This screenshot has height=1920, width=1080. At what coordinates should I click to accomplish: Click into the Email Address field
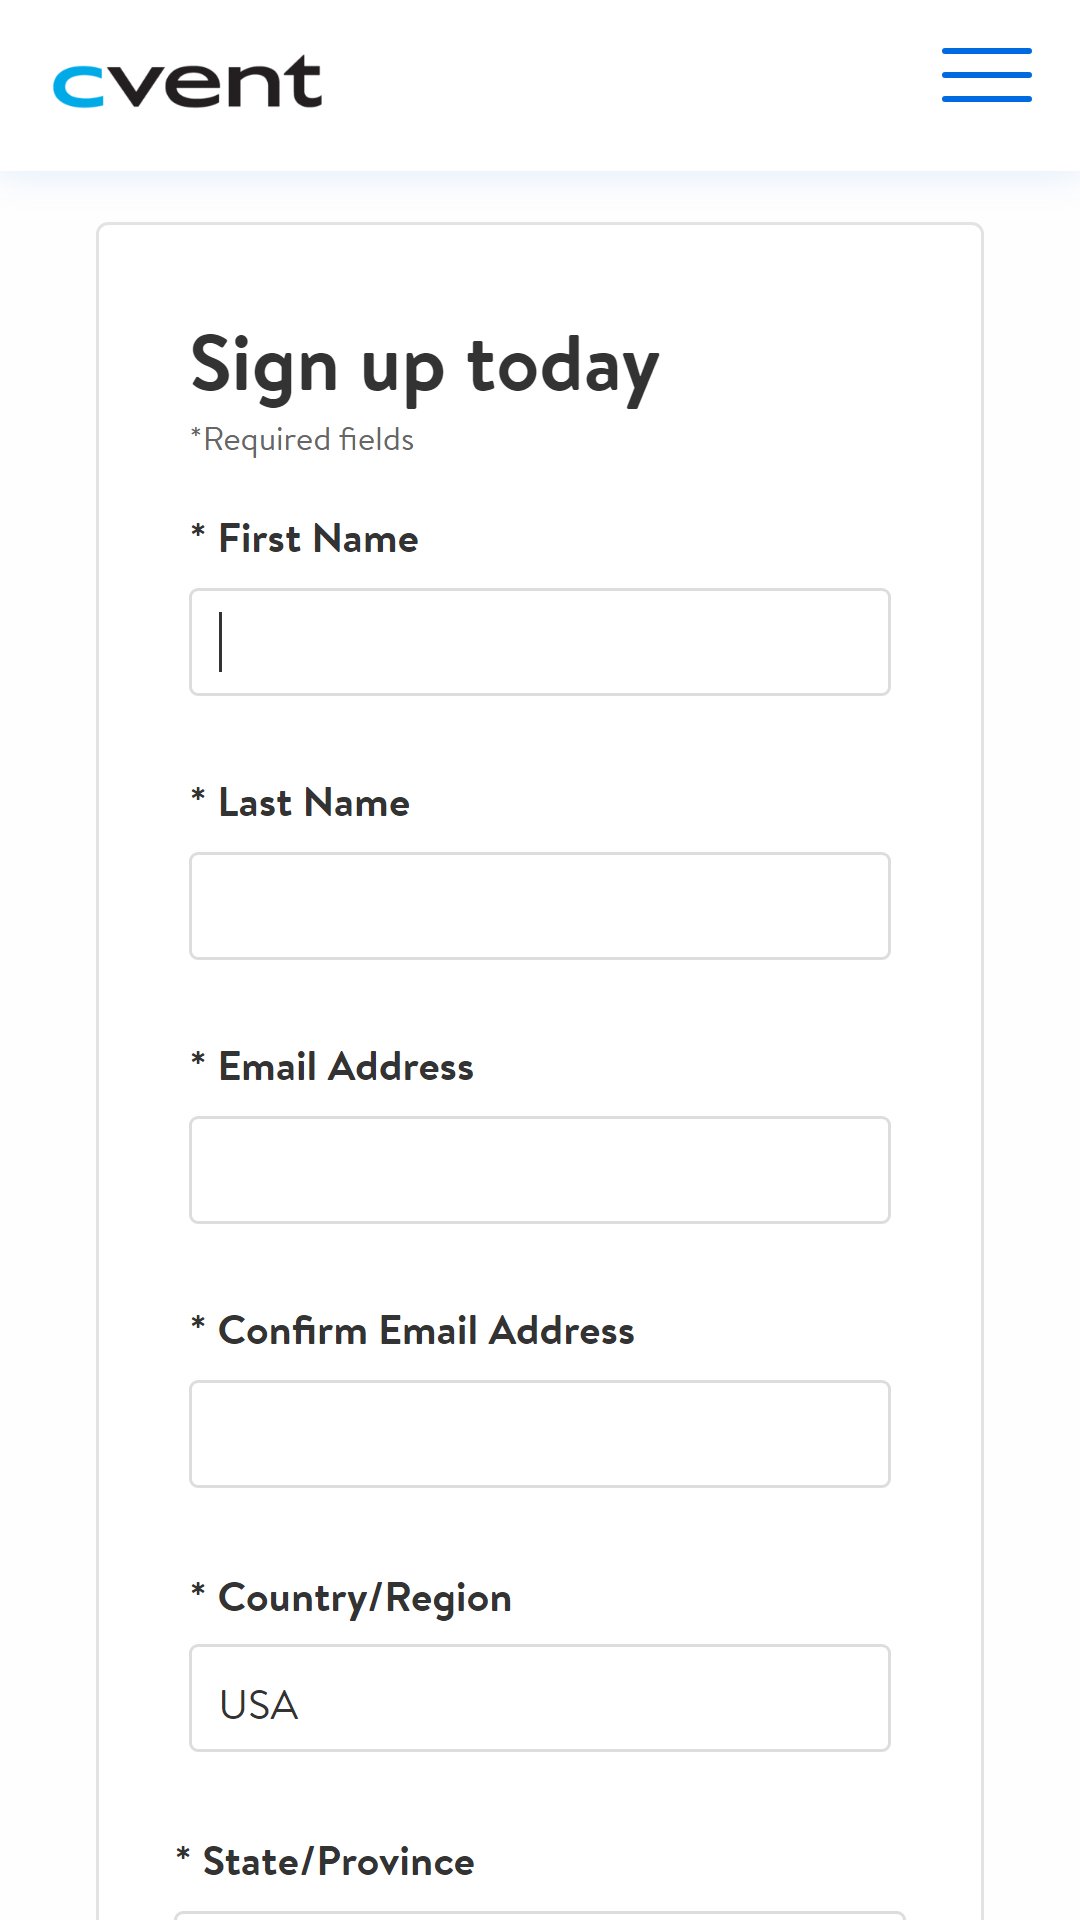(540, 1170)
